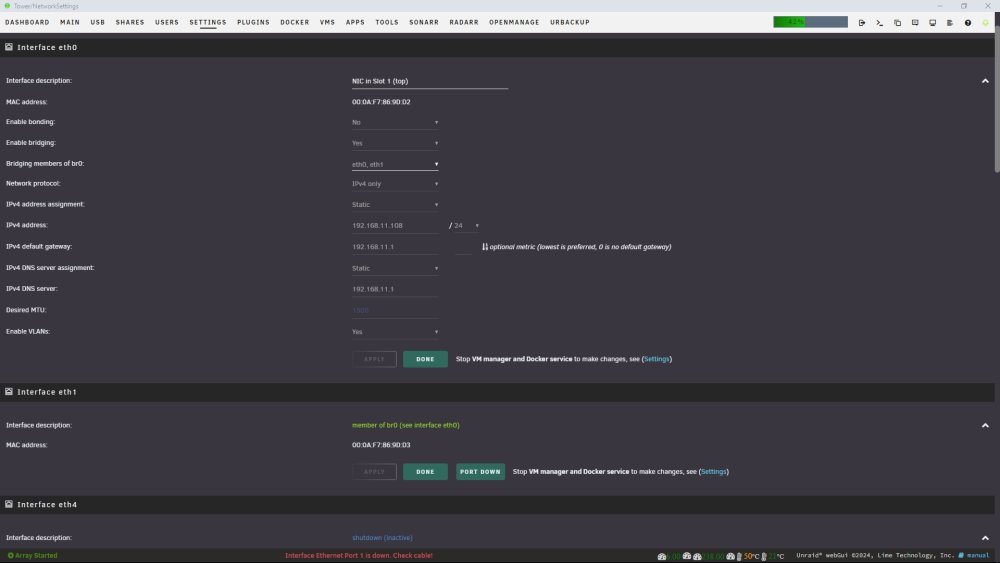Open the Sonarr tab
The height and width of the screenshot is (563, 1000).
click(x=424, y=22)
